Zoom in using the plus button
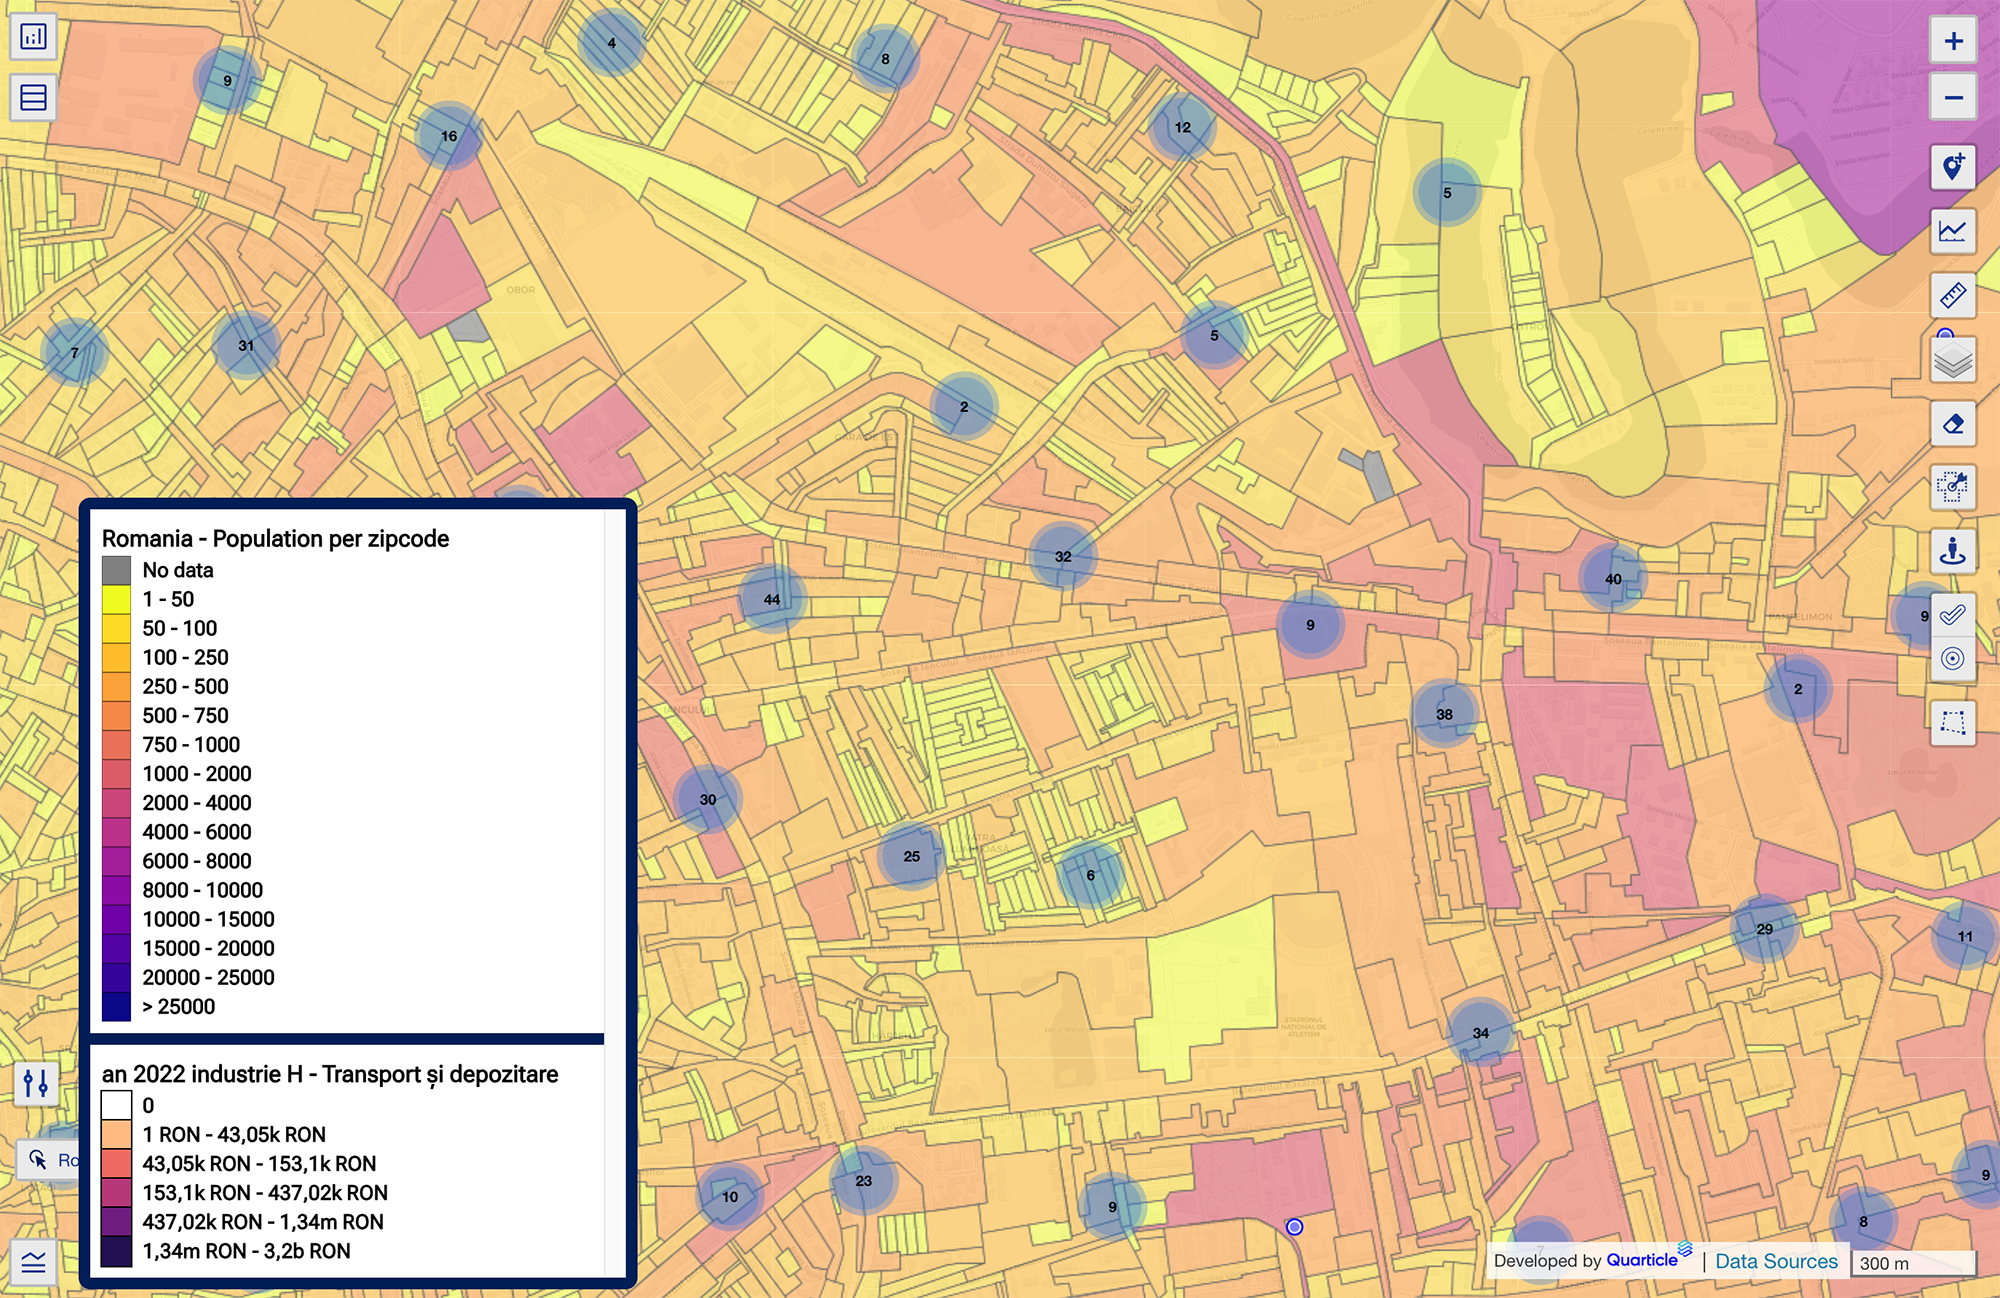Image resolution: width=2000 pixels, height=1298 pixels. pos(1952,41)
